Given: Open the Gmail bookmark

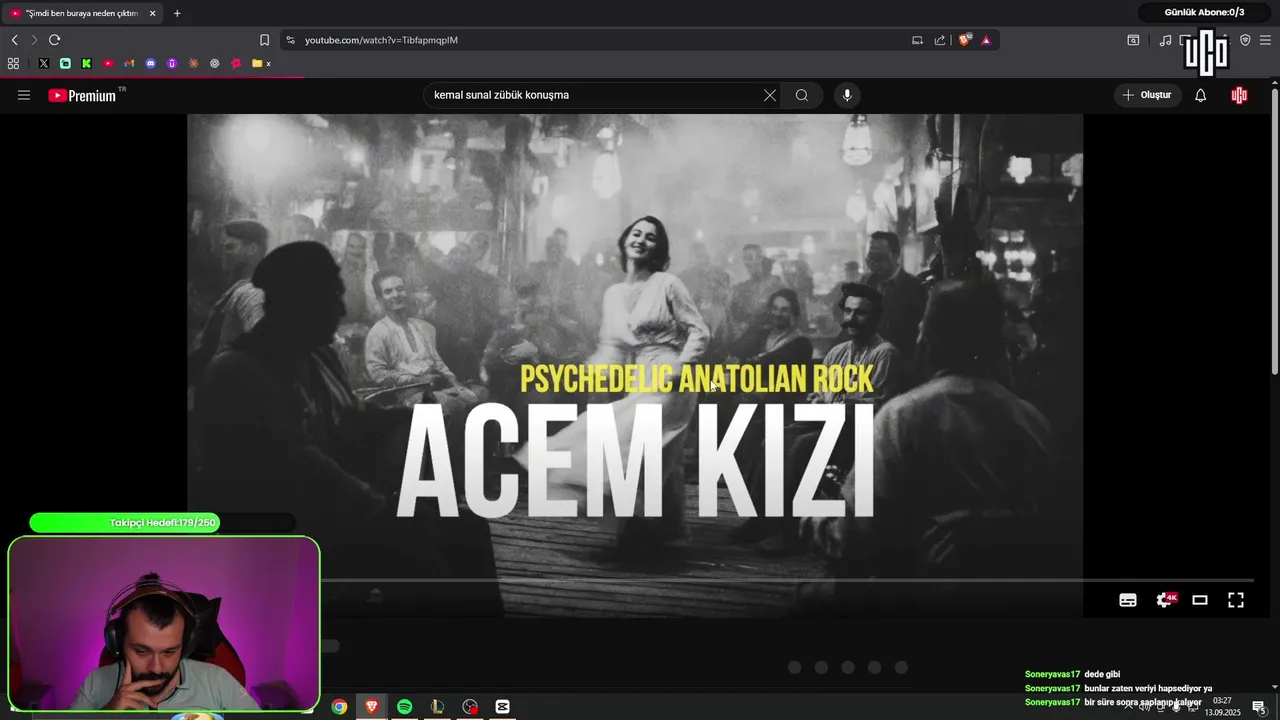Looking at the screenshot, I should tap(129, 63).
